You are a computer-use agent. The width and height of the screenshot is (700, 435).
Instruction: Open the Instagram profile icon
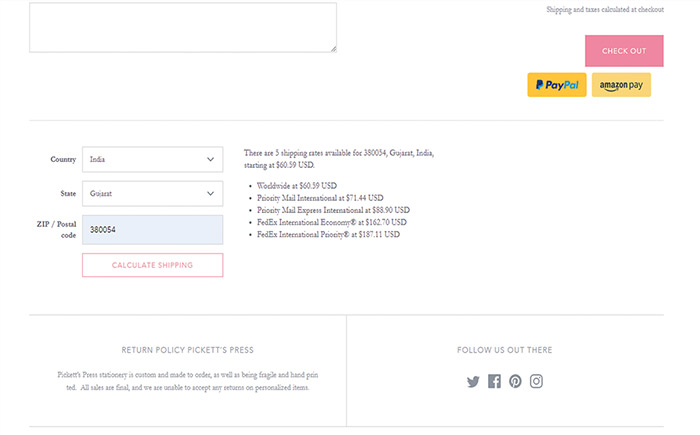[x=537, y=381]
